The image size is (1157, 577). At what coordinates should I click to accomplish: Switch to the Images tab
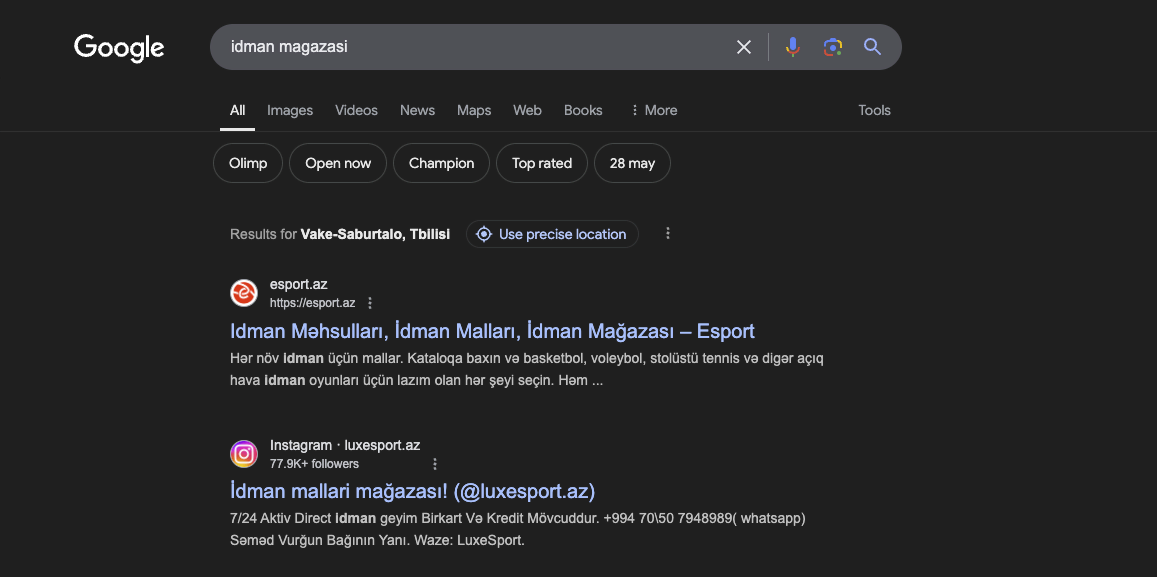pos(290,110)
